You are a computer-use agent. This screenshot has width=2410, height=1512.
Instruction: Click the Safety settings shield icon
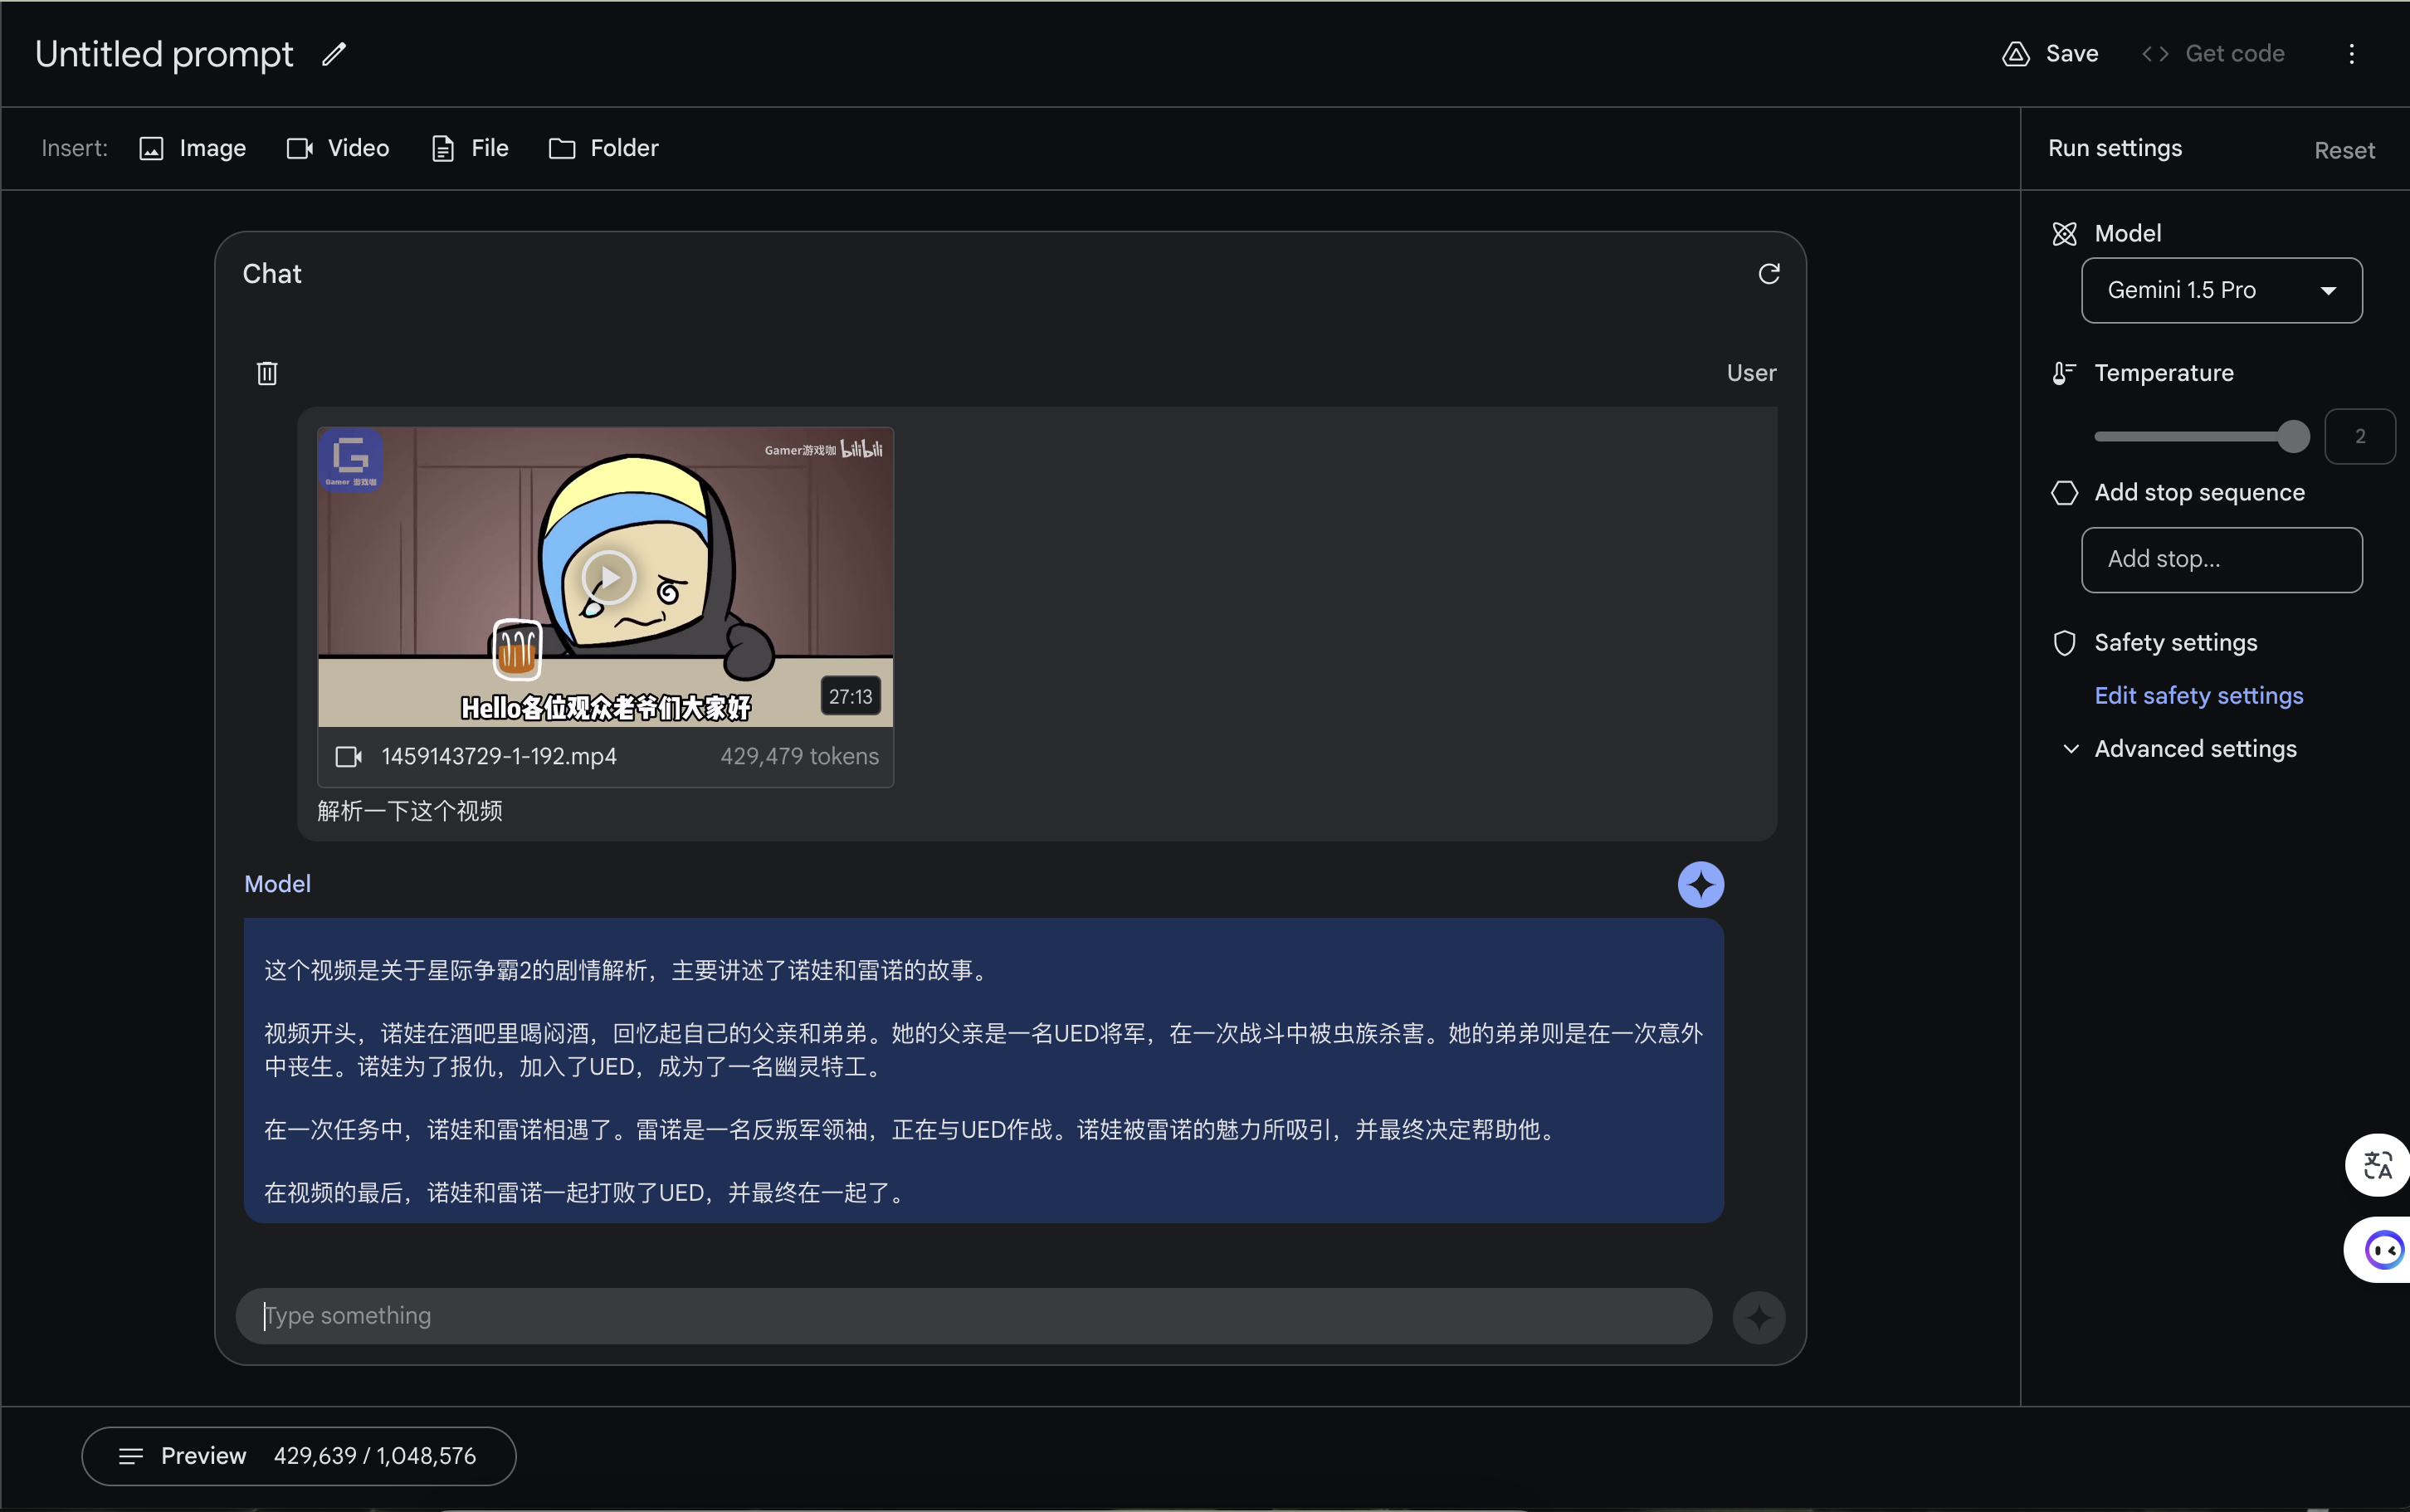click(2064, 643)
